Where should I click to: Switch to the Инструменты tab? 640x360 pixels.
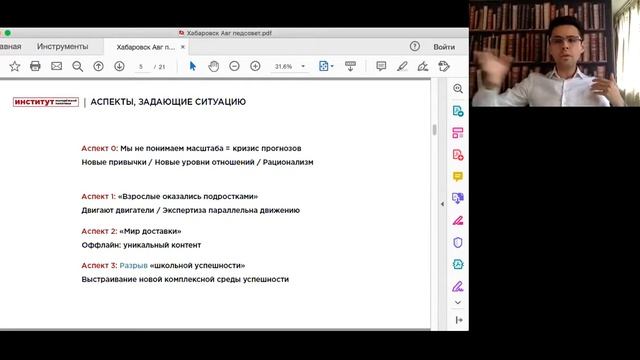[x=62, y=47]
